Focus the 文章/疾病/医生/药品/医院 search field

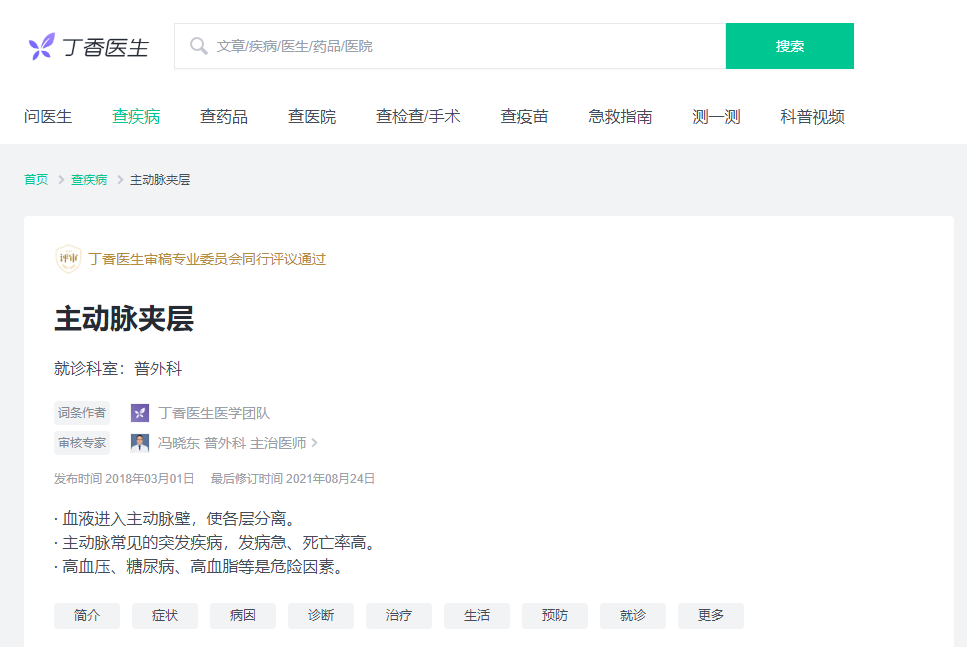450,46
